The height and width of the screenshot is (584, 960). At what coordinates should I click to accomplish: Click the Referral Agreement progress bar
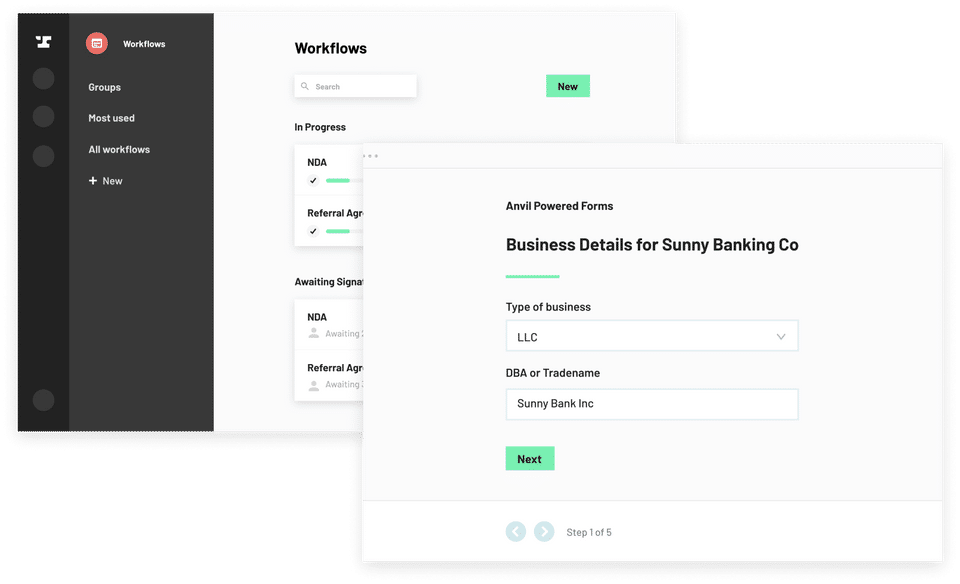point(344,231)
